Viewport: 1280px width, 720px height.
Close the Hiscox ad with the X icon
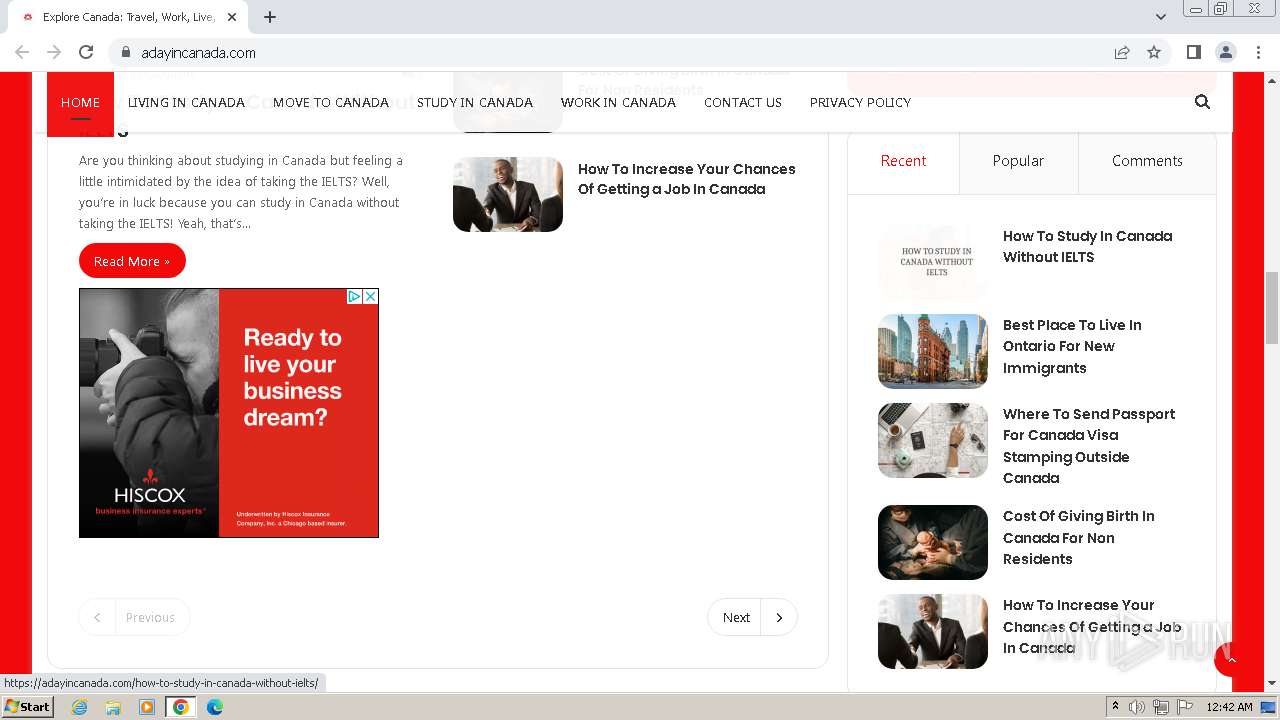[370, 297]
